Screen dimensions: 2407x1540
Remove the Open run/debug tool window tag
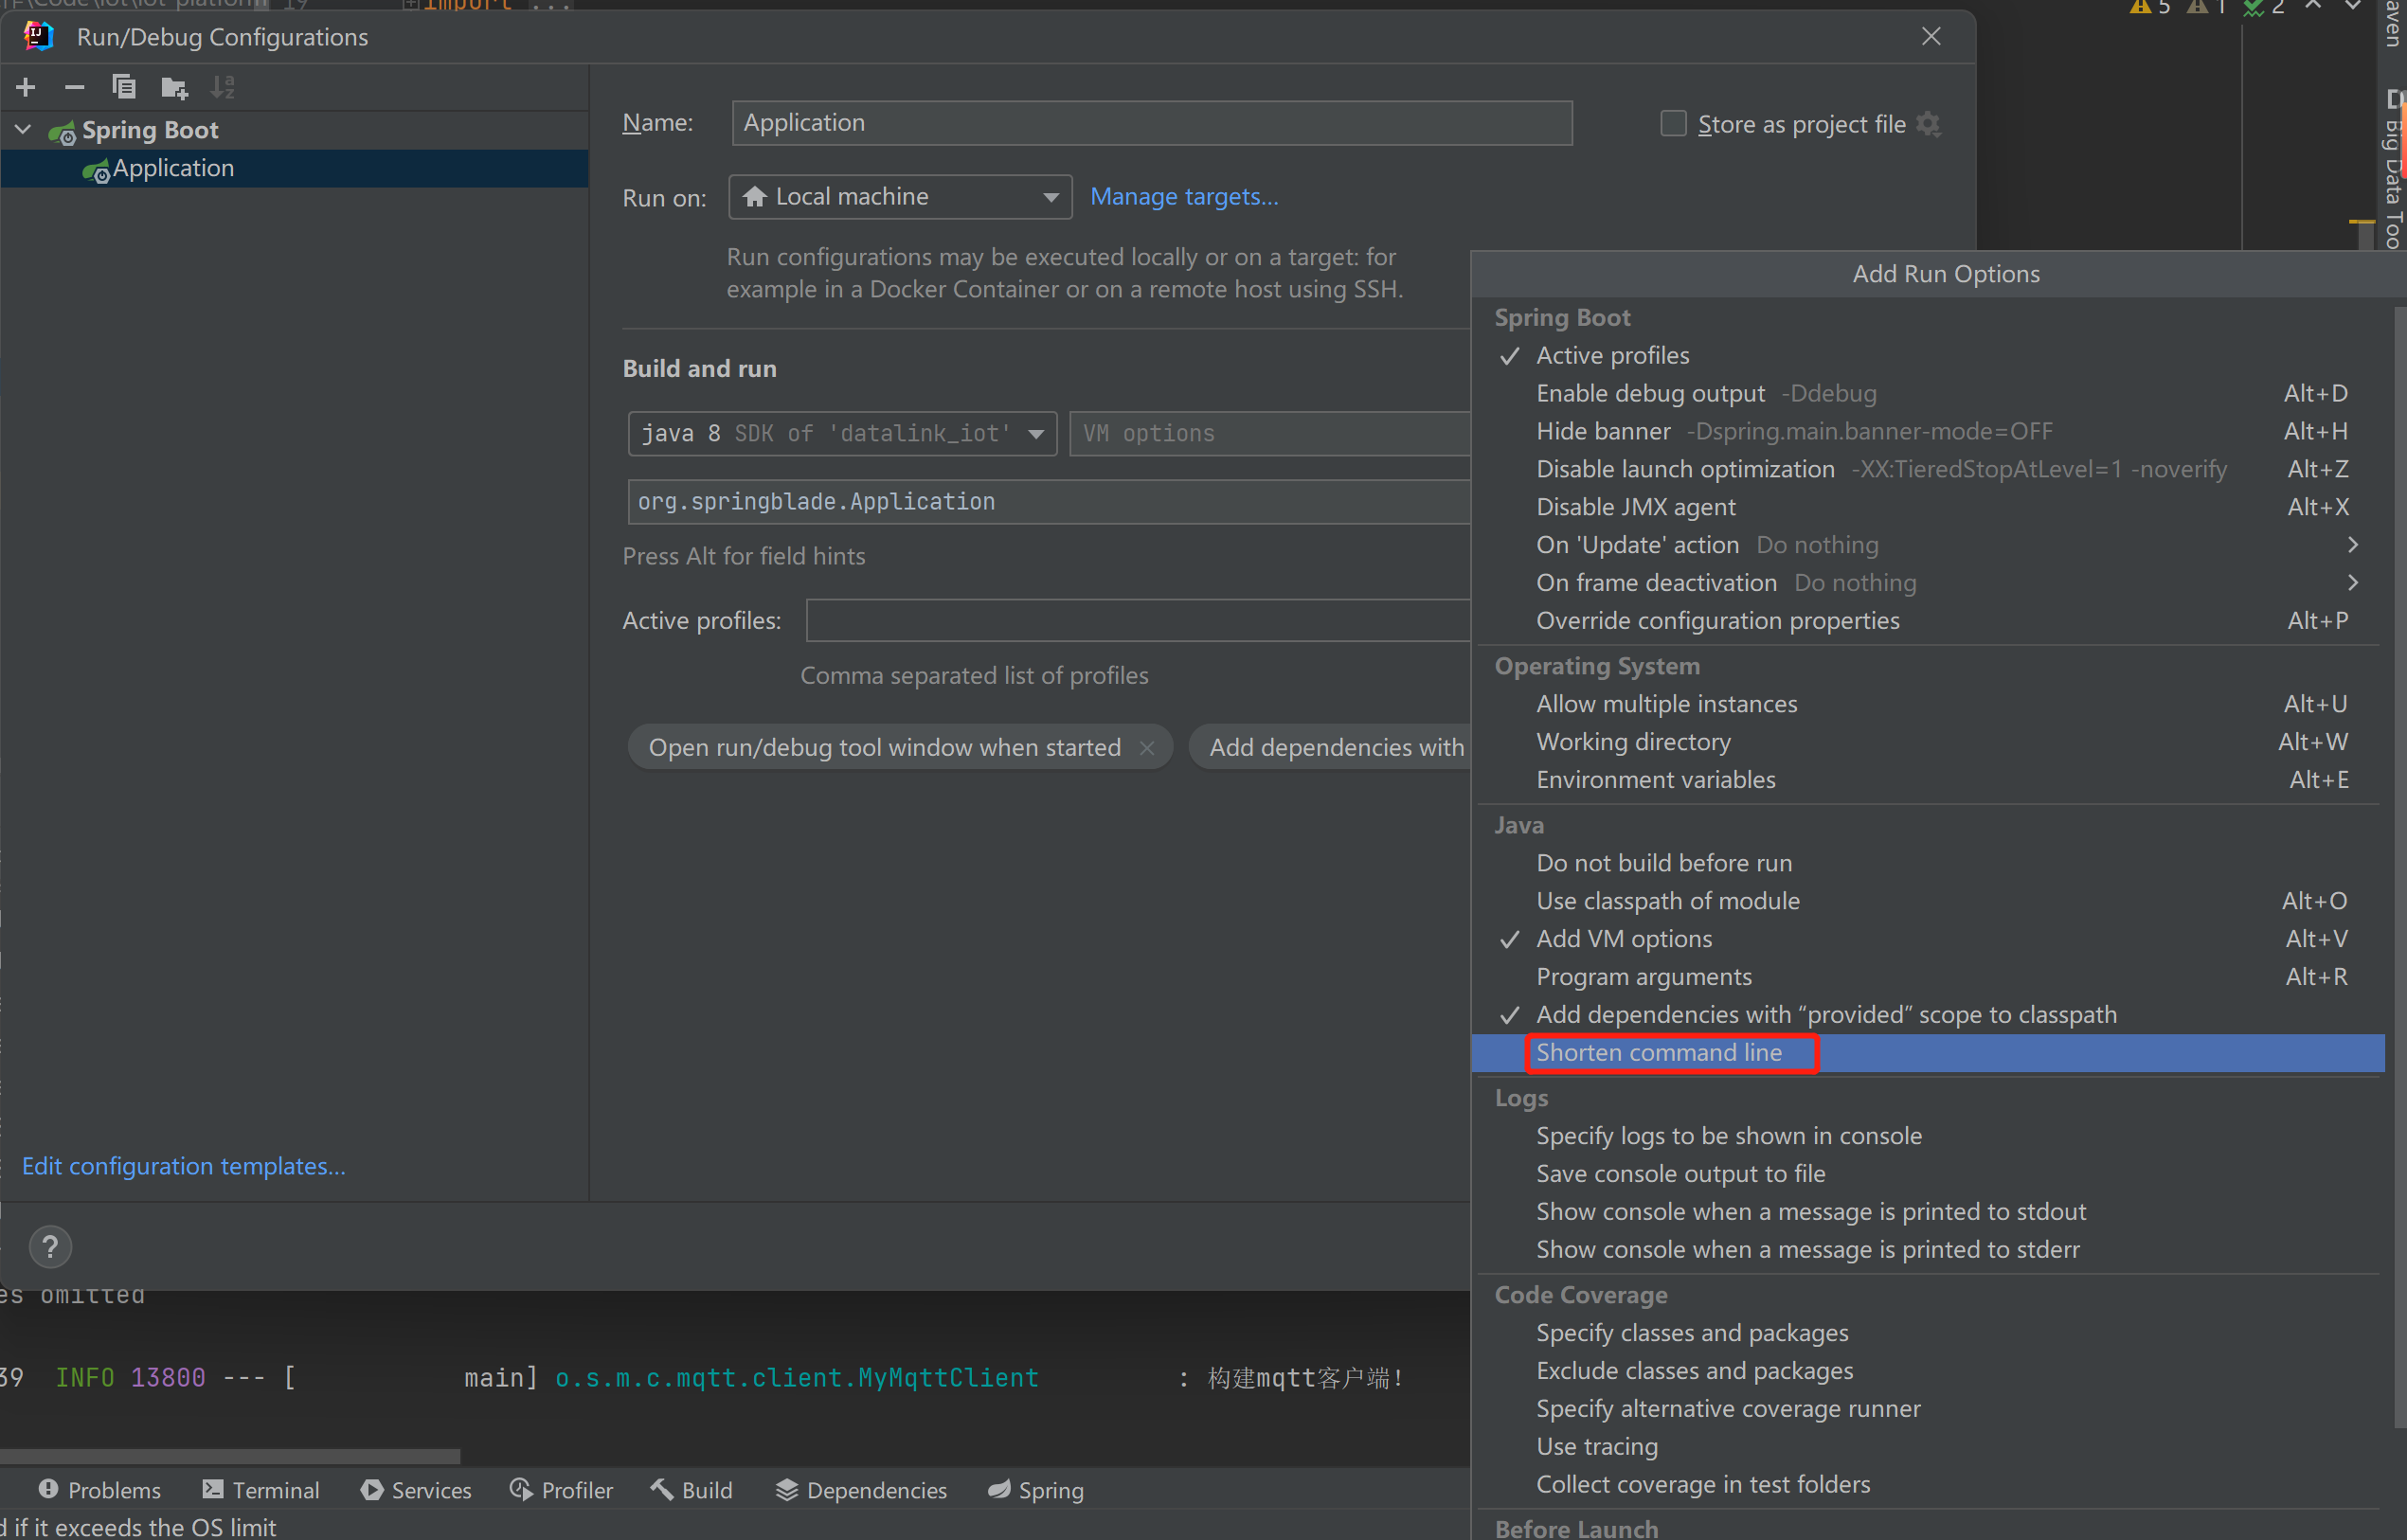click(1147, 747)
